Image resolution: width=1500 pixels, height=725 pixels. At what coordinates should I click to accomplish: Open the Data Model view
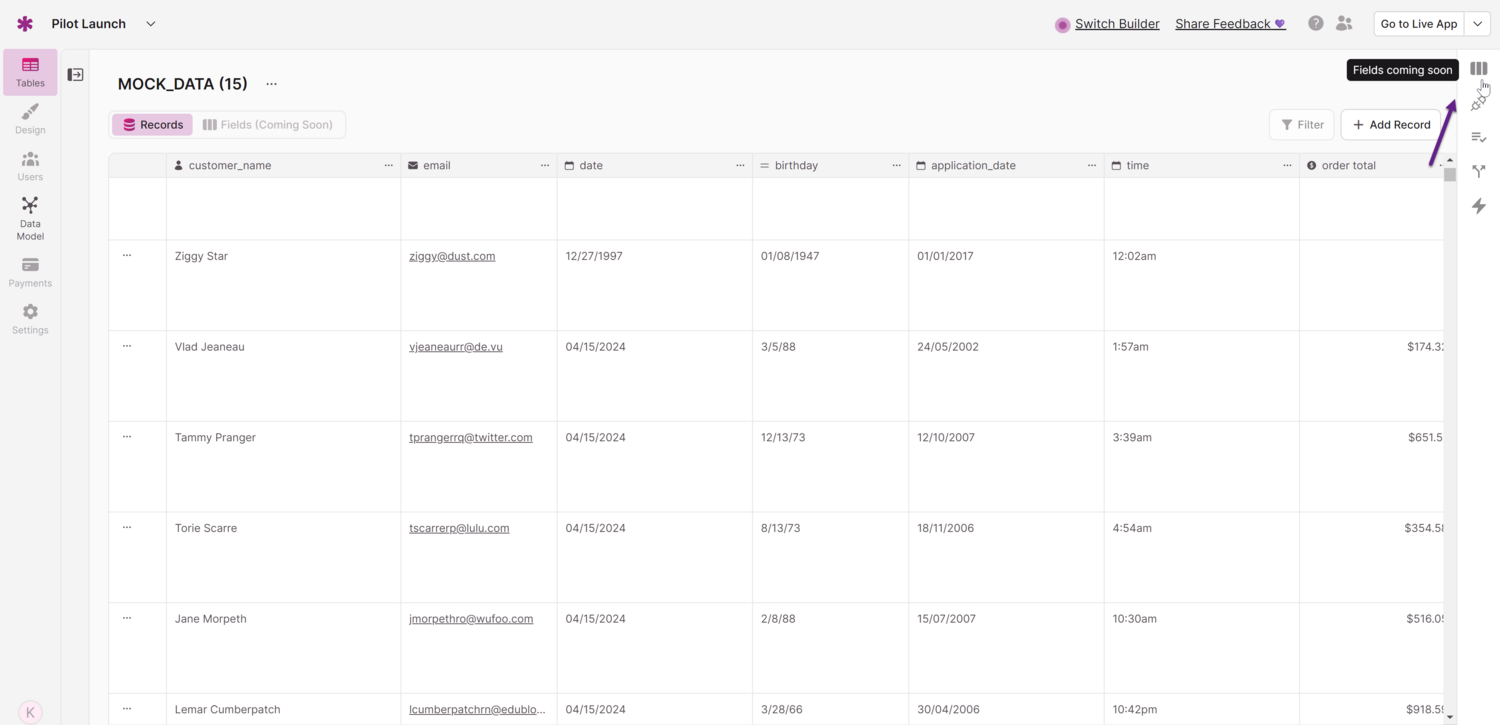(x=30, y=217)
